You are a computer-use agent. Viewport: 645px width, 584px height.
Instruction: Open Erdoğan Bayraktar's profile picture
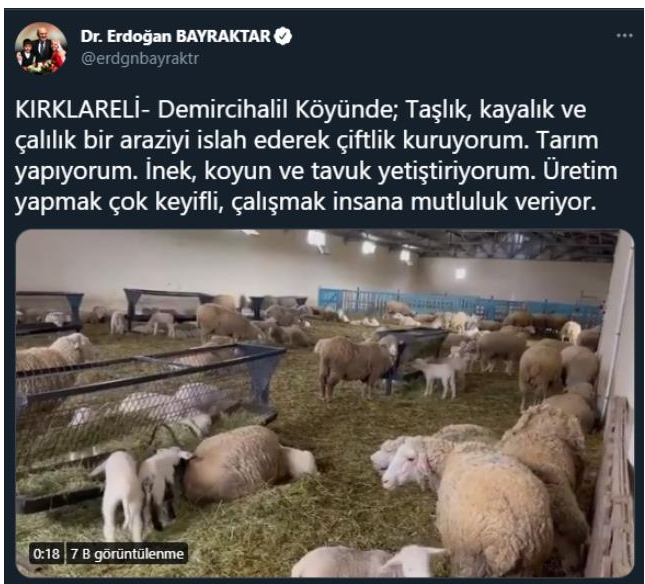coord(41,48)
